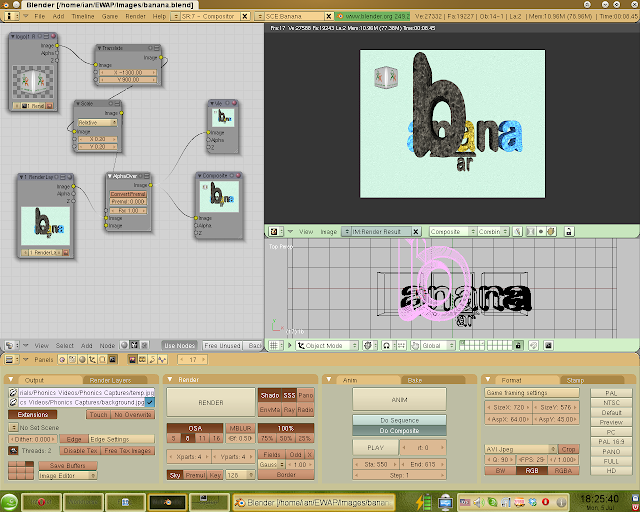Toggle the Do Composite option

coord(398,430)
